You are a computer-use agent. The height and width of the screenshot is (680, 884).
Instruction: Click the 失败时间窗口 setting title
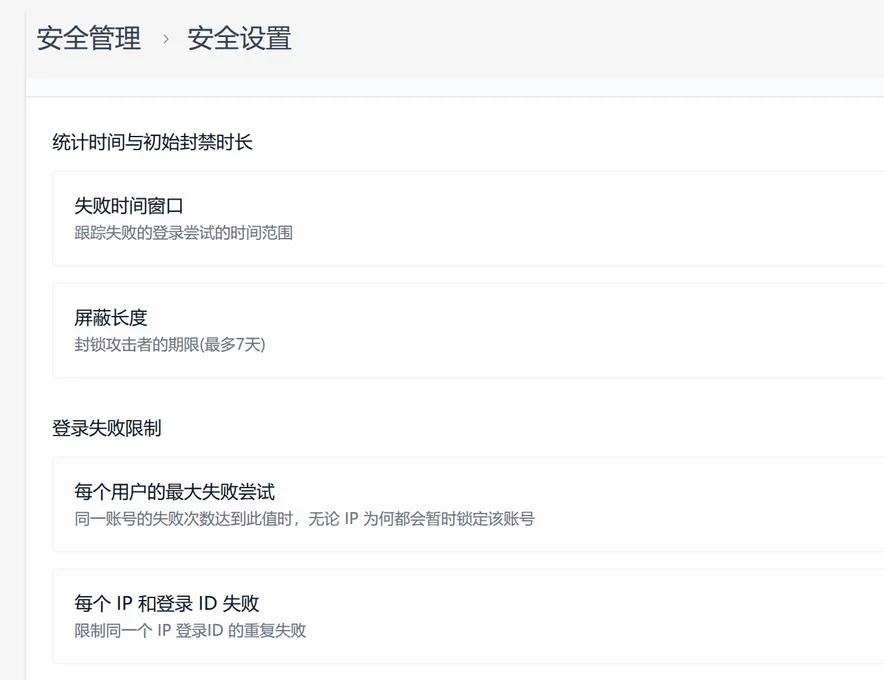click(x=129, y=206)
